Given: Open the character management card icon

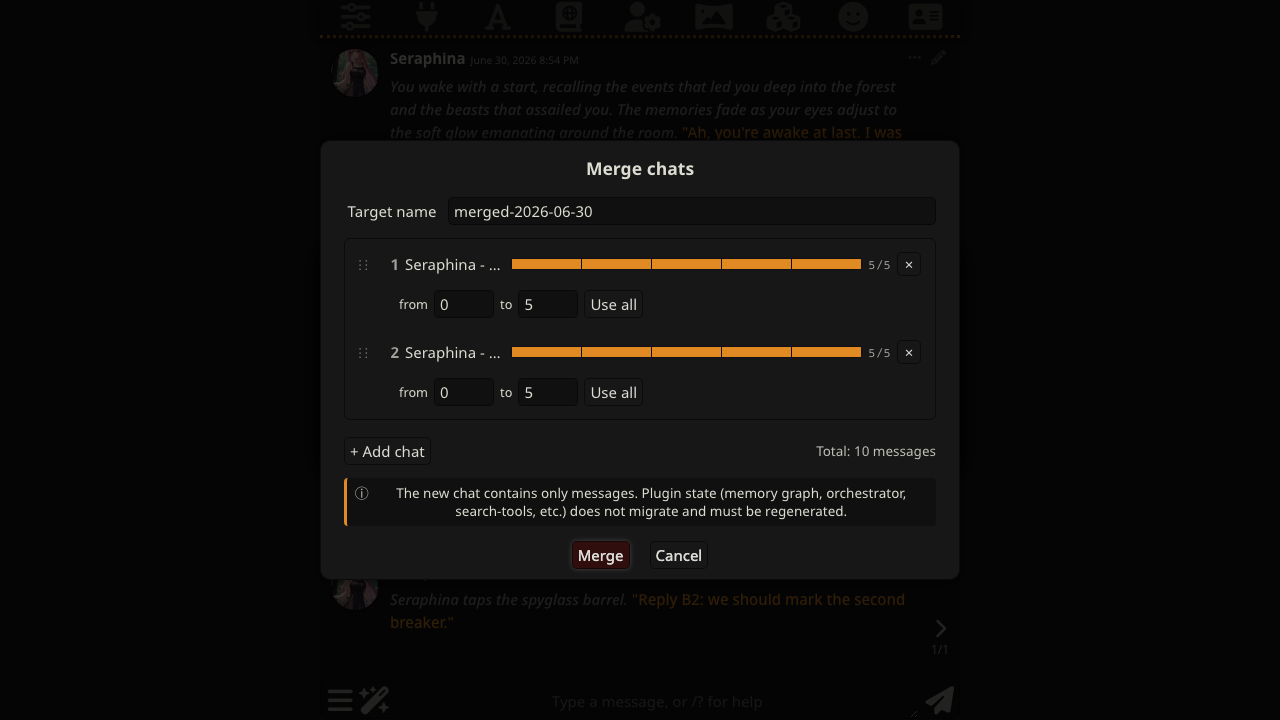Looking at the screenshot, I should pyautogui.click(x=925, y=16).
